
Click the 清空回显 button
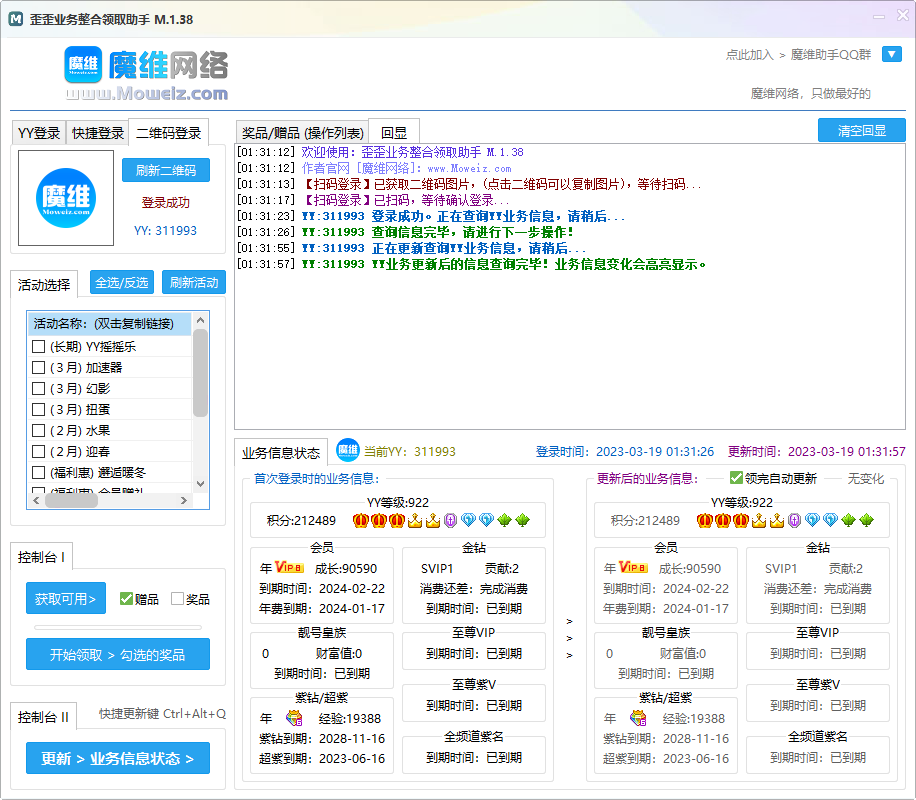862,130
